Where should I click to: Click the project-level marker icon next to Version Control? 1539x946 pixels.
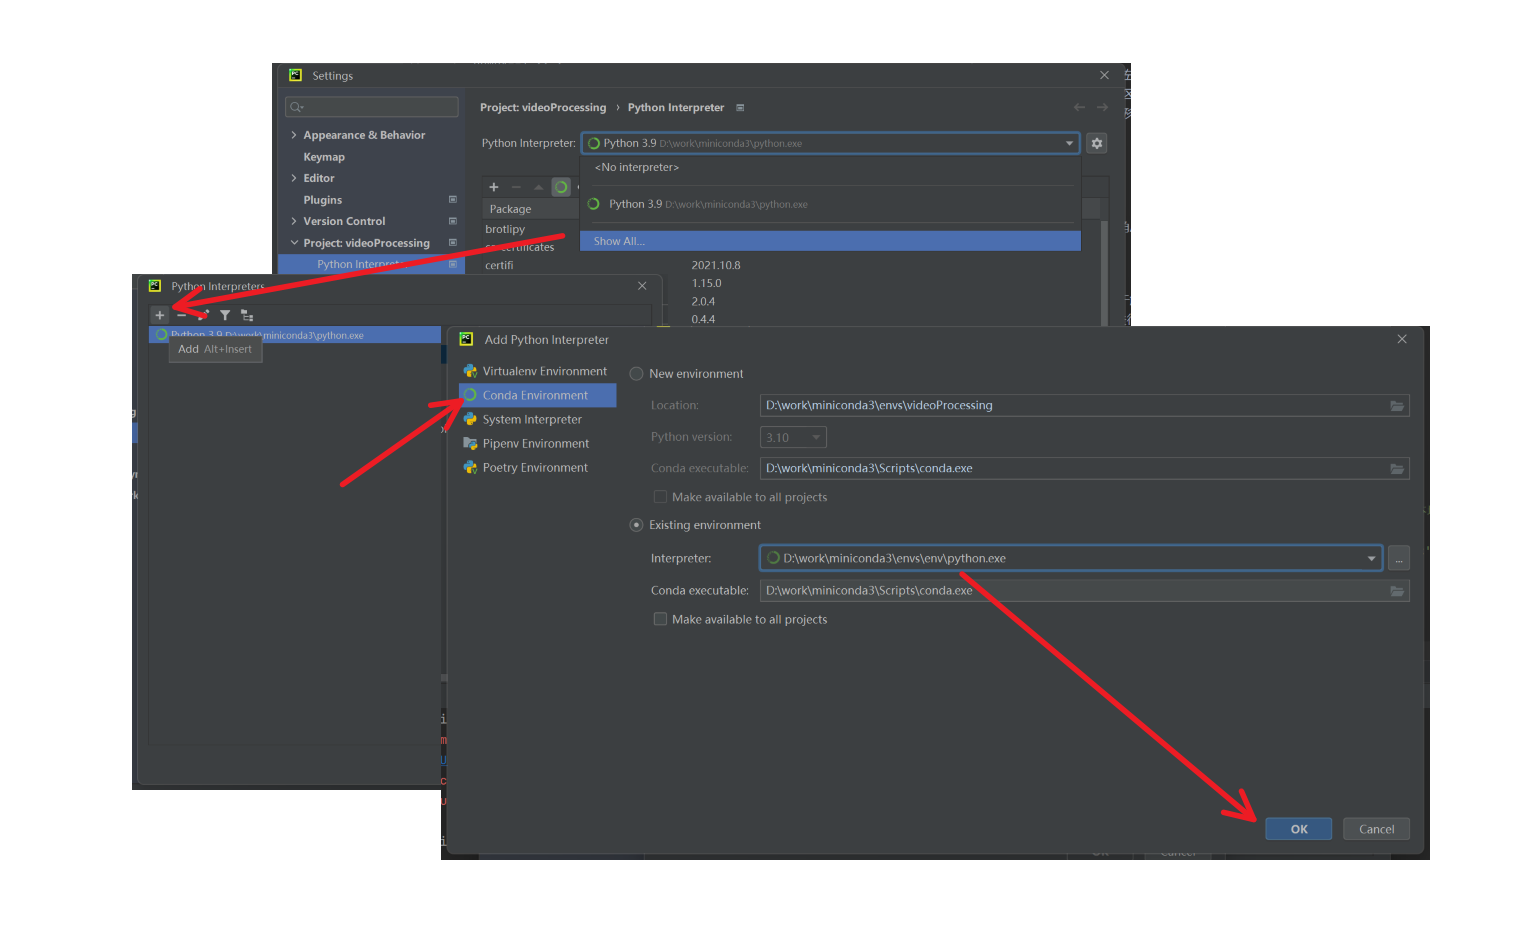[x=453, y=221]
